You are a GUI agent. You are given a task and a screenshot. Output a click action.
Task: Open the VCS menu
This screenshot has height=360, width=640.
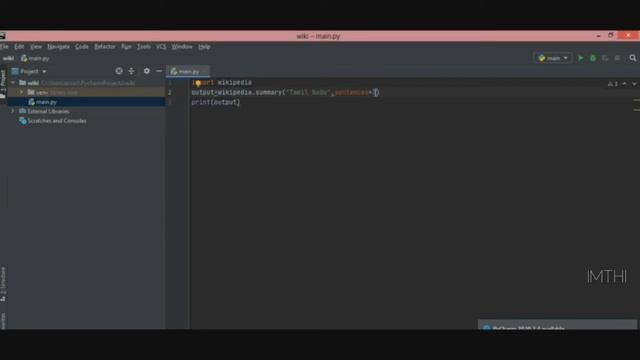(x=161, y=47)
